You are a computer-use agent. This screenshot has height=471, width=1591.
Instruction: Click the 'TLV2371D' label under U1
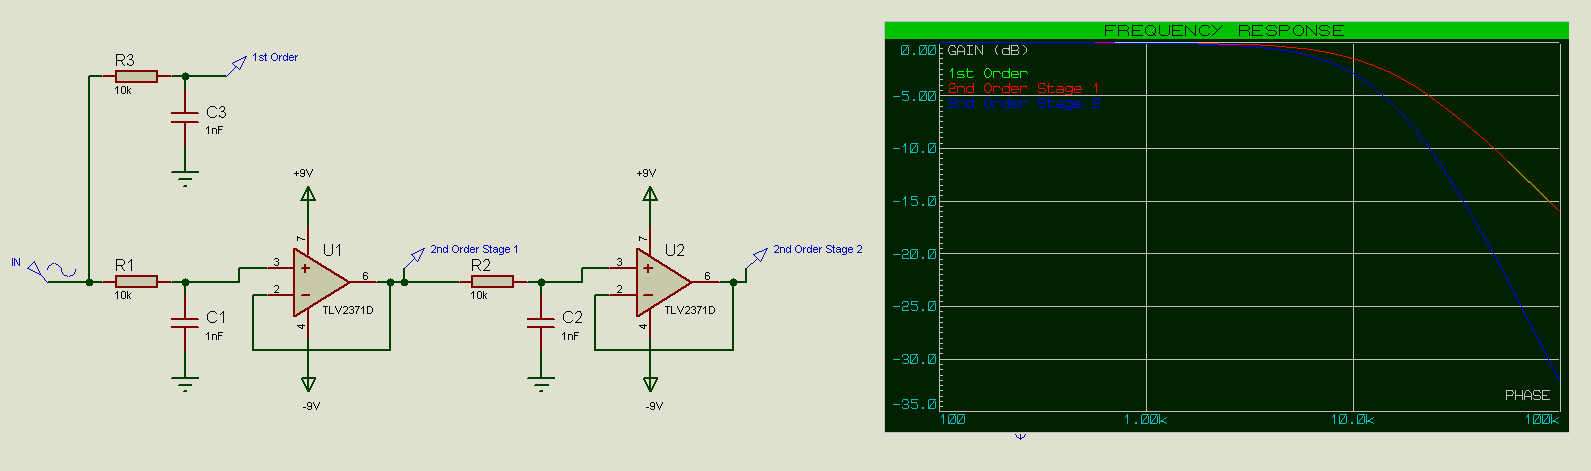tap(348, 310)
